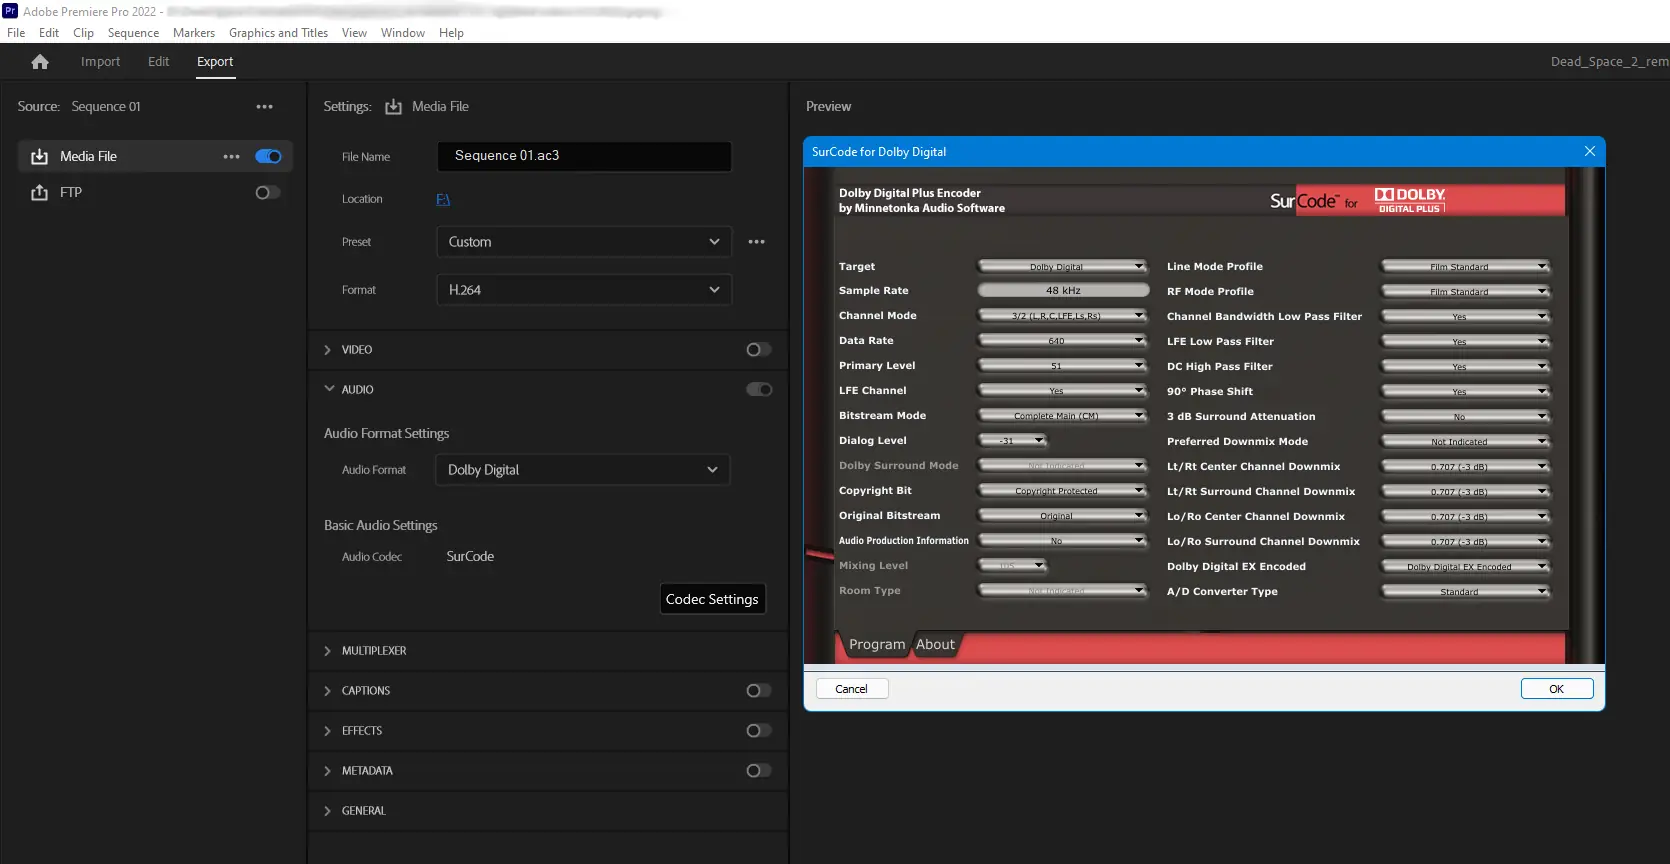Open the Preferred Downmix Mode dropdown

click(1465, 442)
